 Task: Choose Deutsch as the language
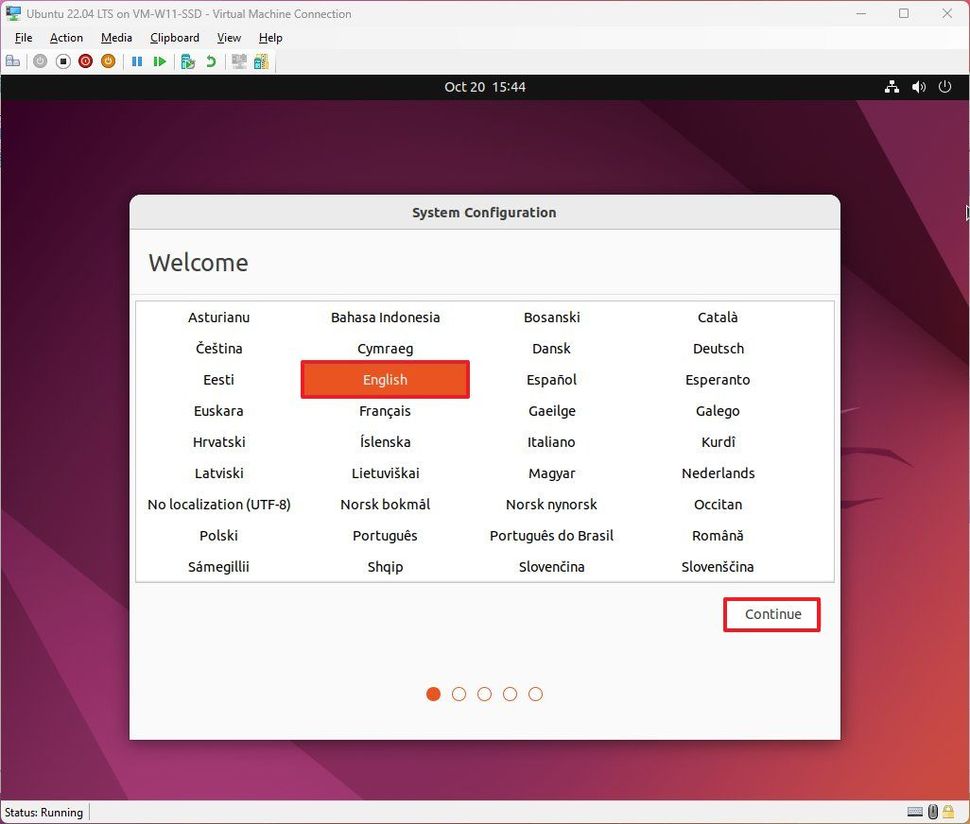(717, 348)
